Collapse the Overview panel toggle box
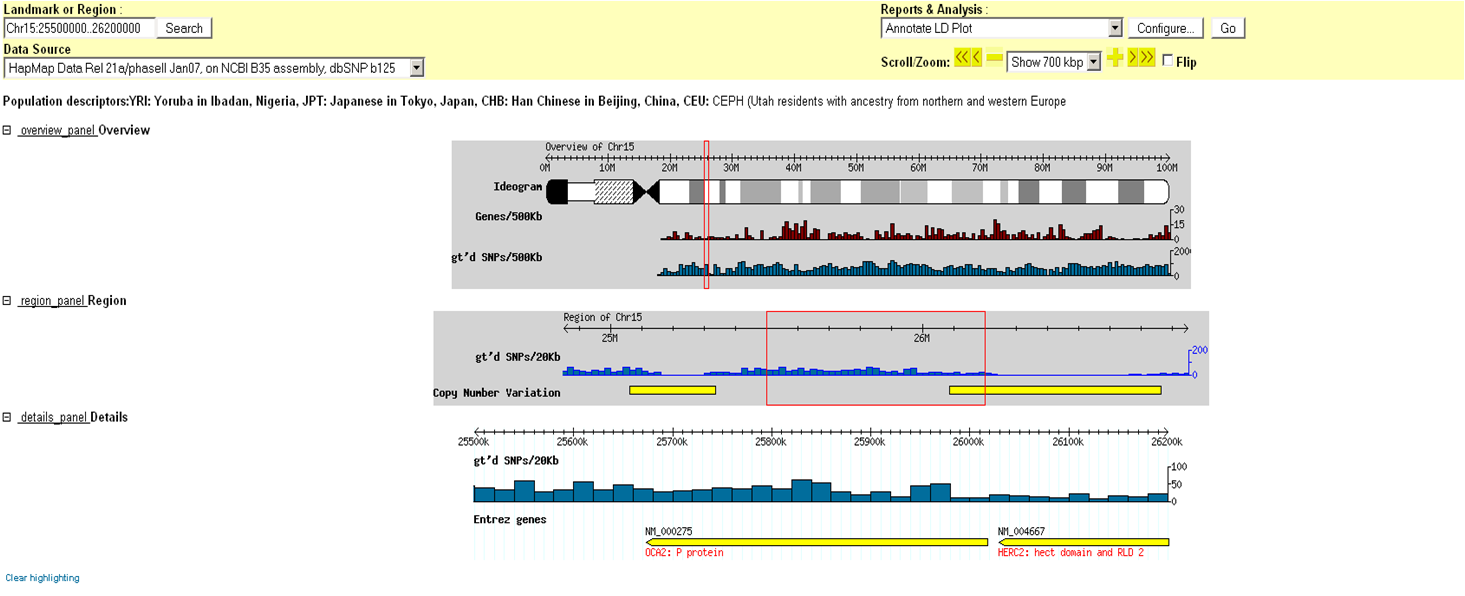The width and height of the screenshot is (1465, 596). (x=7, y=130)
